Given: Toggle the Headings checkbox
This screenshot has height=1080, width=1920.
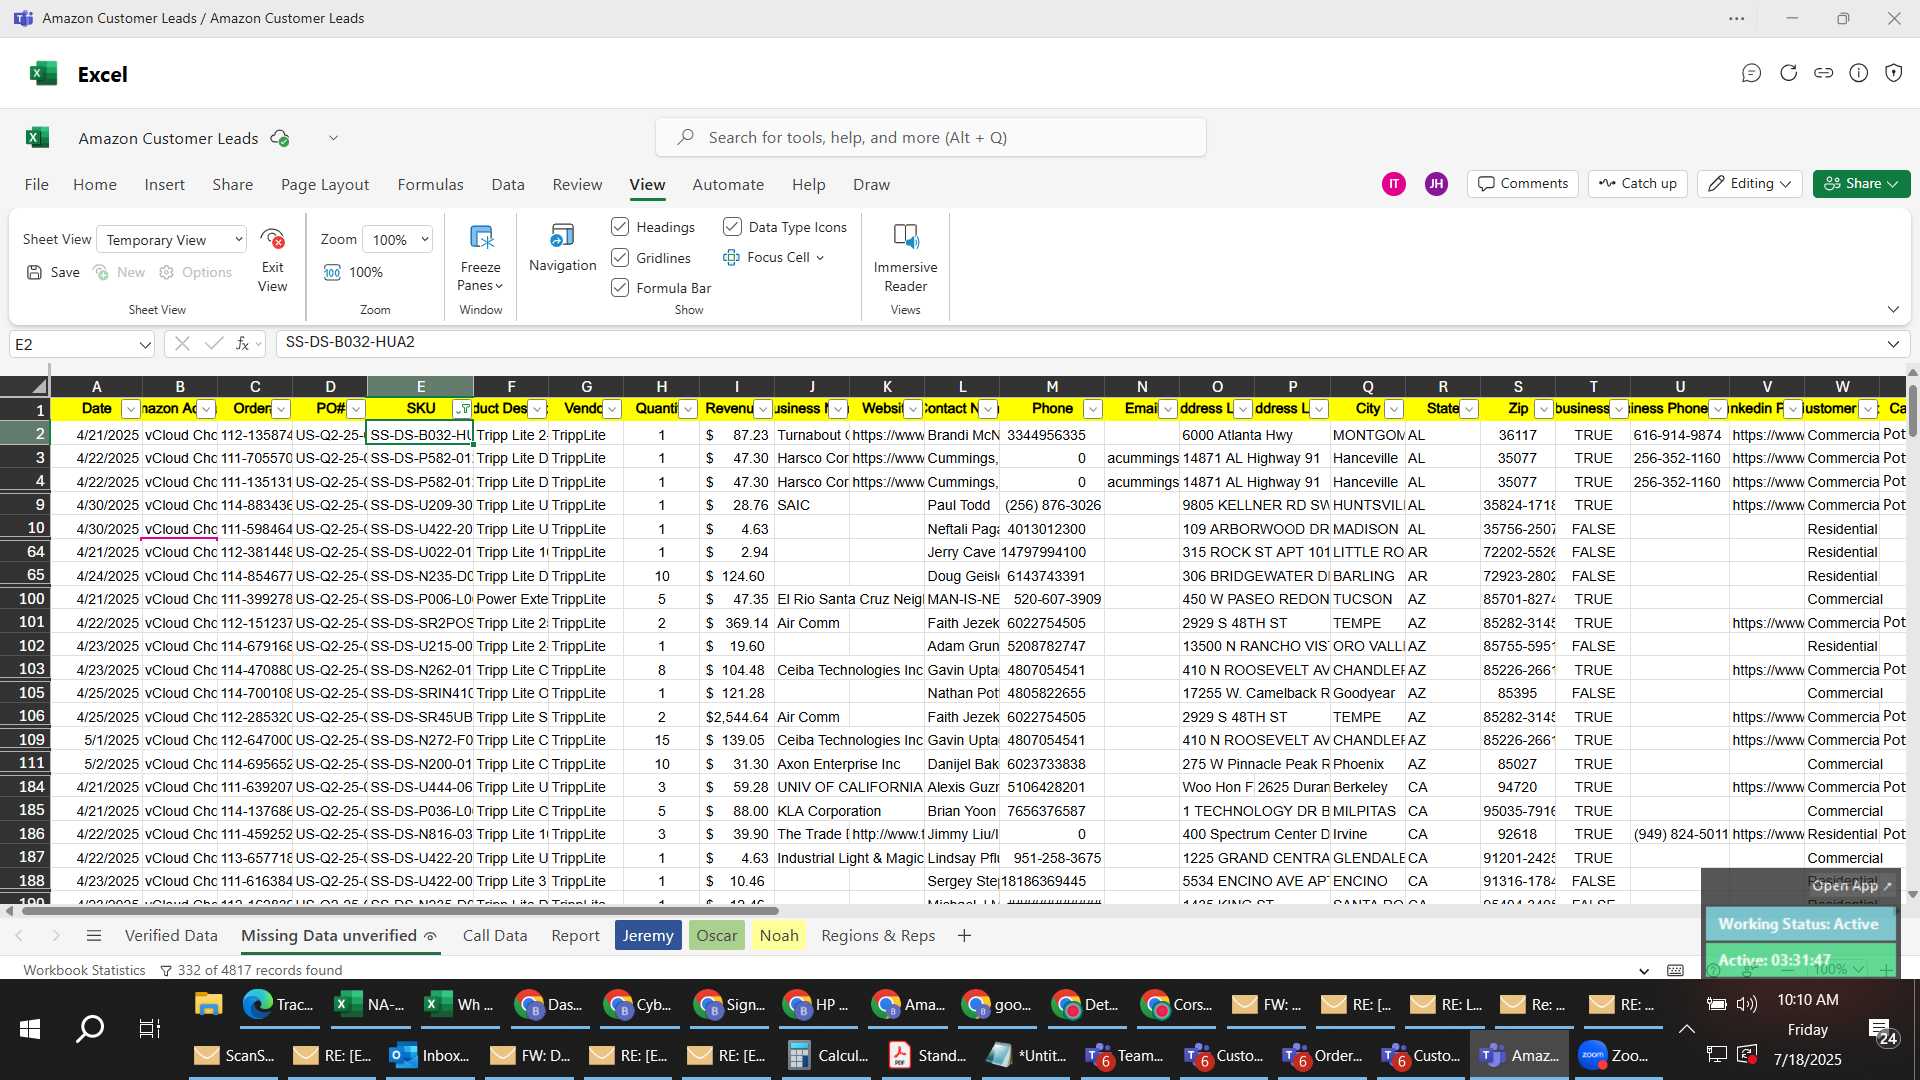Looking at the screenshot, I should pyautogui.click(x=620, y=227).
